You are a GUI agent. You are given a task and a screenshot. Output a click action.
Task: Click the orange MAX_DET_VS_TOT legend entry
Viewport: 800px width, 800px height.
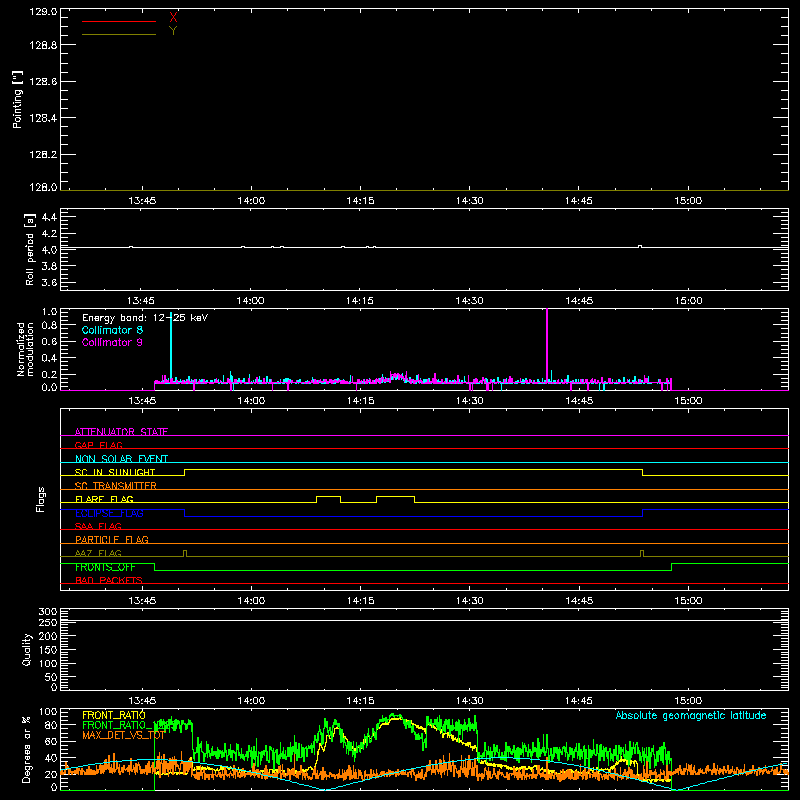[123, 735]
